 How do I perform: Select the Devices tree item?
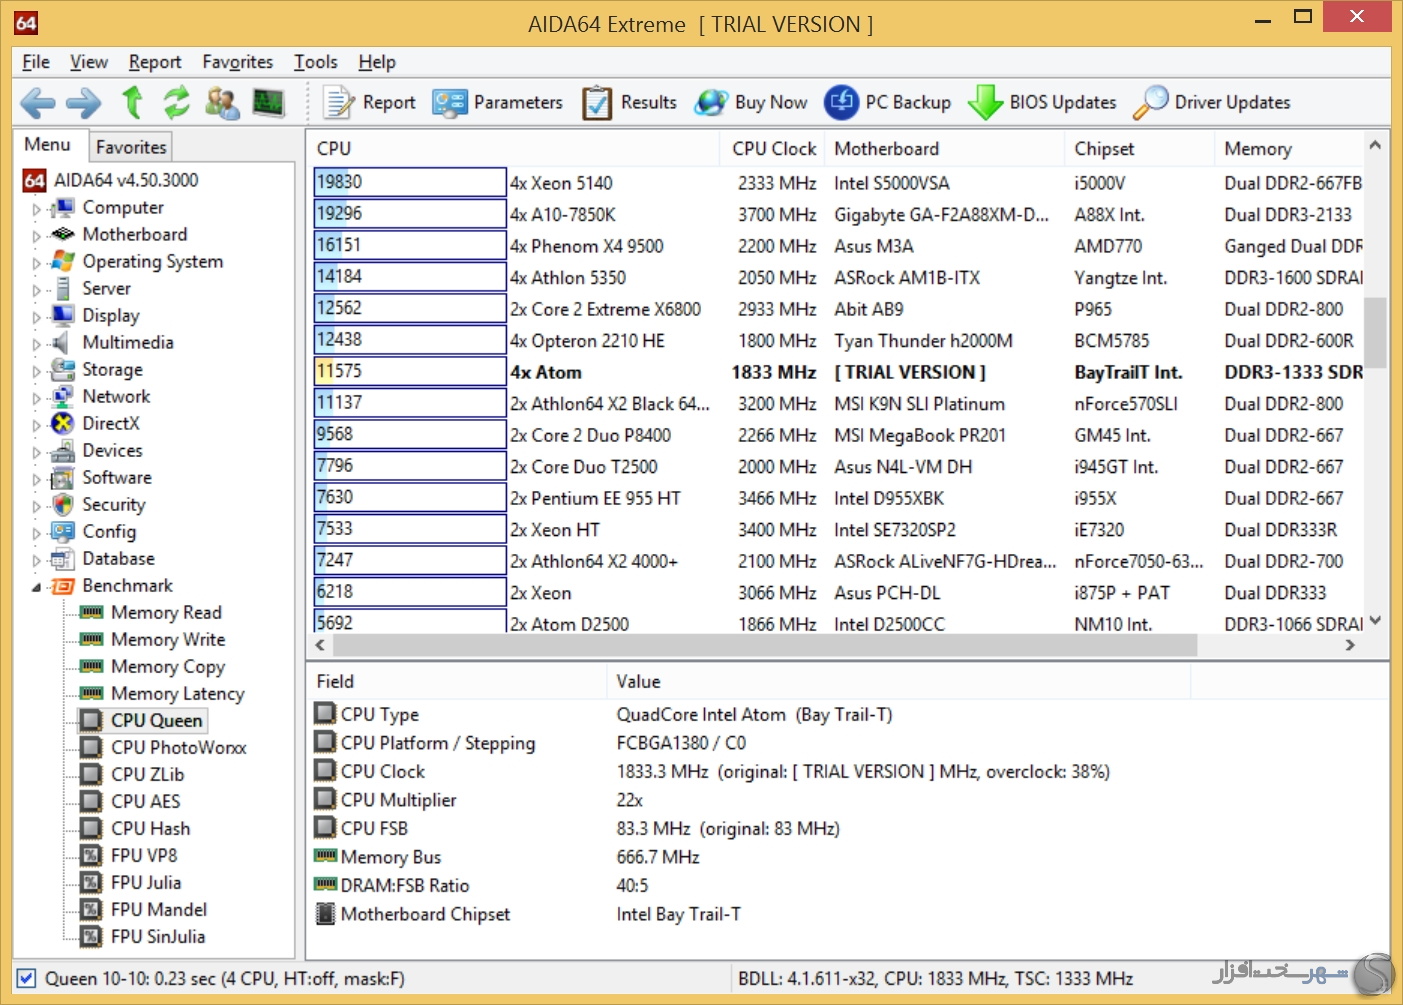click(112, 450)
